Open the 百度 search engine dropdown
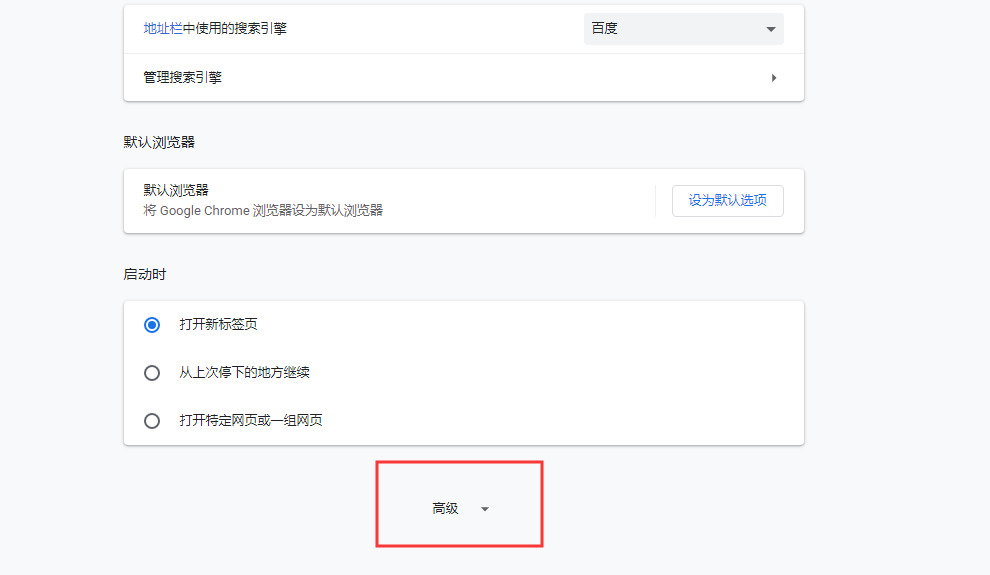 pyautogui.click(x=683, y=28)
